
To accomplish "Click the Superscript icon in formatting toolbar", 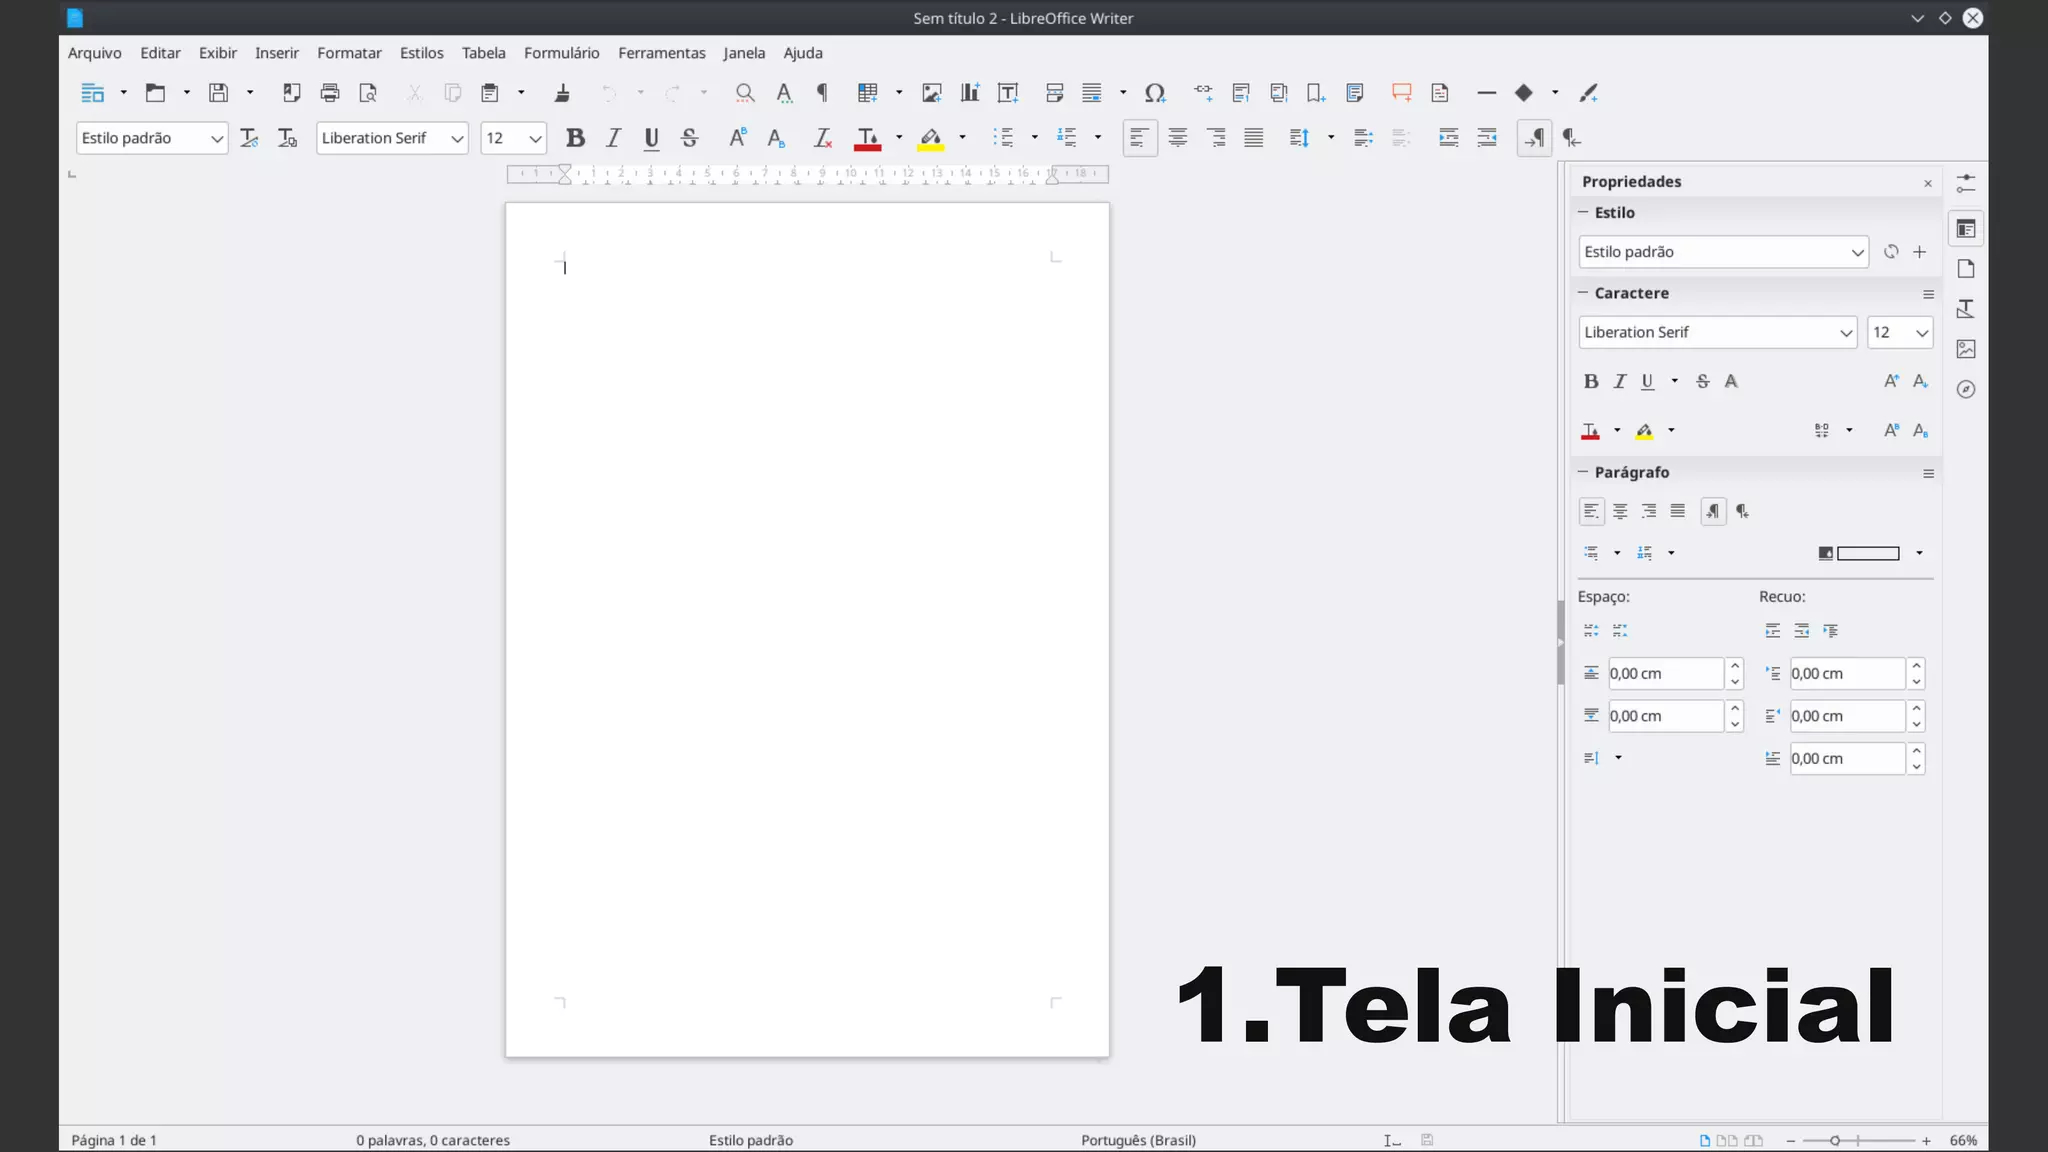I will 737,138.
